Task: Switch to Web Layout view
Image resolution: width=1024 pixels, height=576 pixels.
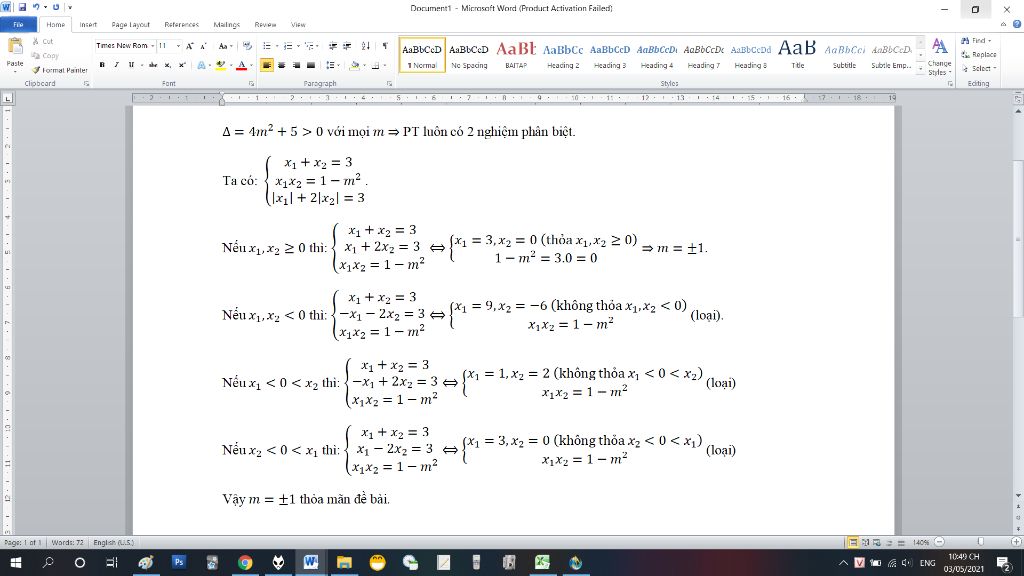Action: click(877, 543)
